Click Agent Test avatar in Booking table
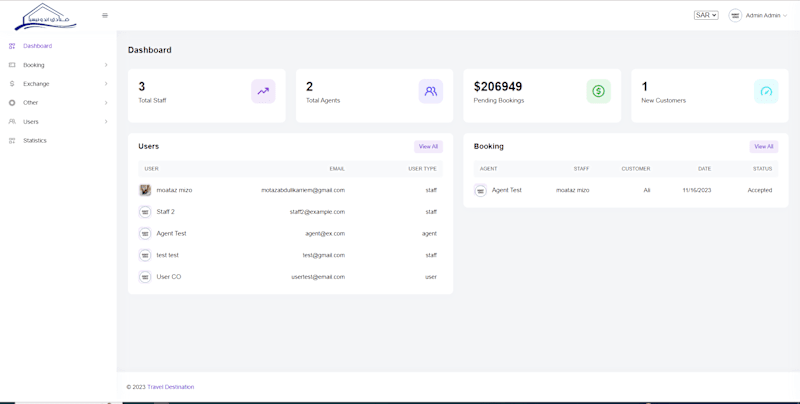This screenshot has width=800, height=404. [480, 190]
